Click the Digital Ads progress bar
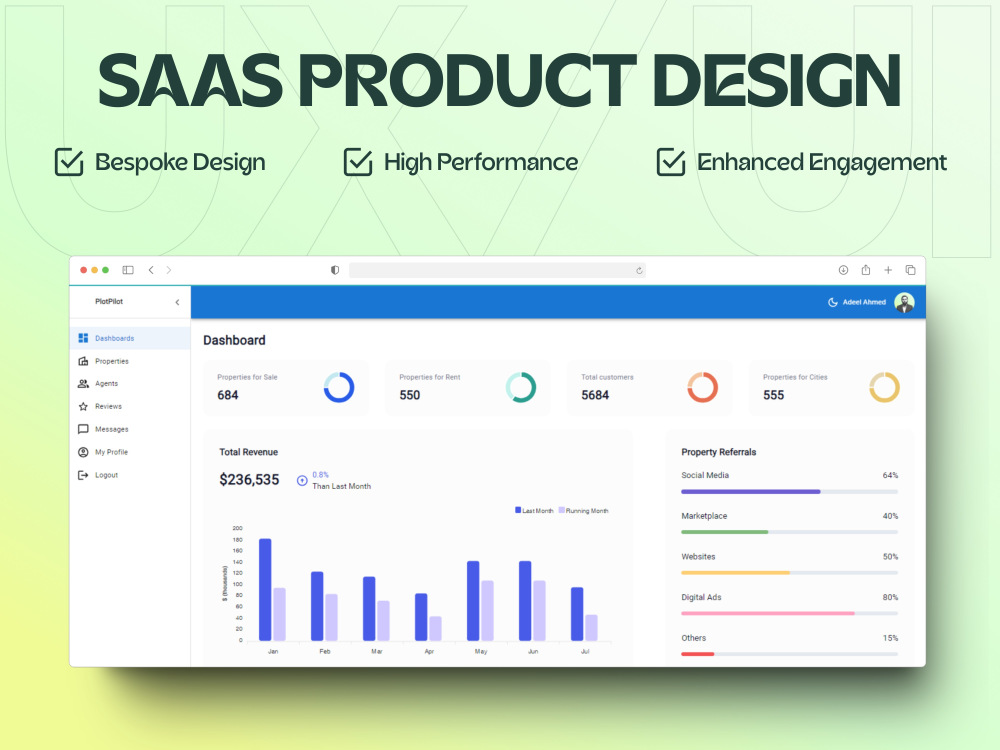Viewport: 1000px width, 750px height. coord(790,614)
